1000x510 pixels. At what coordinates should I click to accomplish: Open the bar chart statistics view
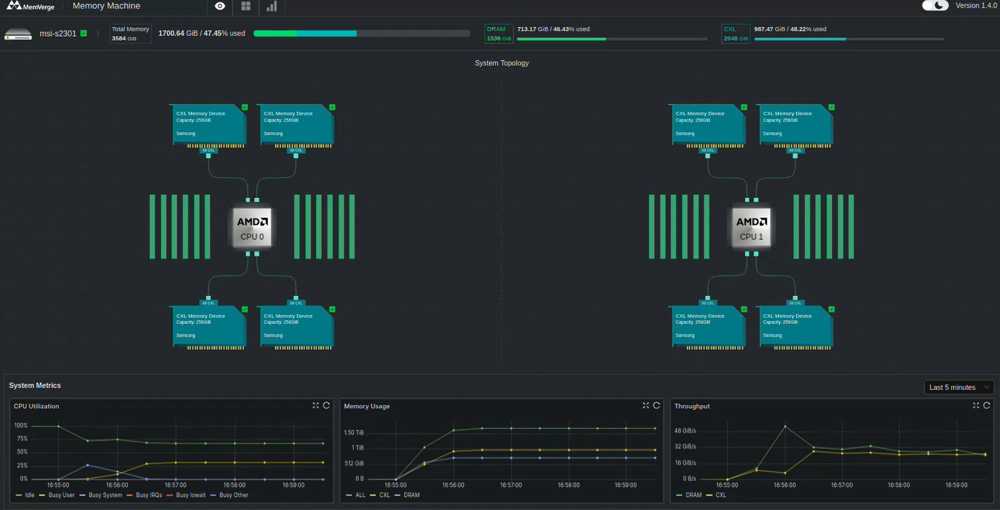pos(271,6)
